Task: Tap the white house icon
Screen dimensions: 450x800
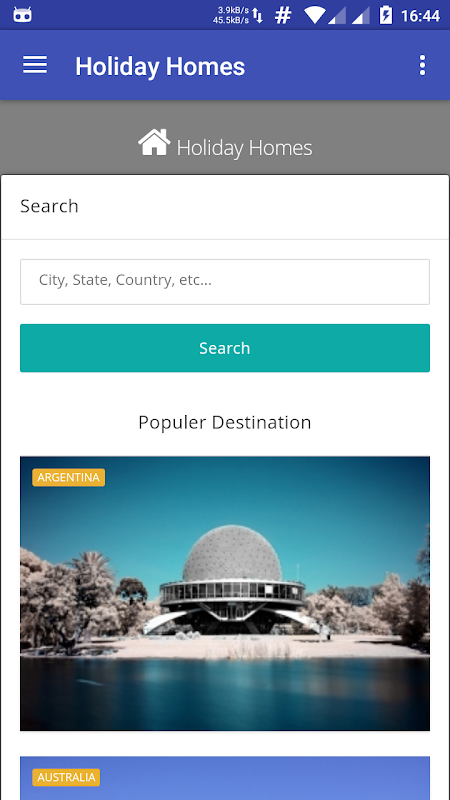Action: pyautogui.click(x=154, y=142)
